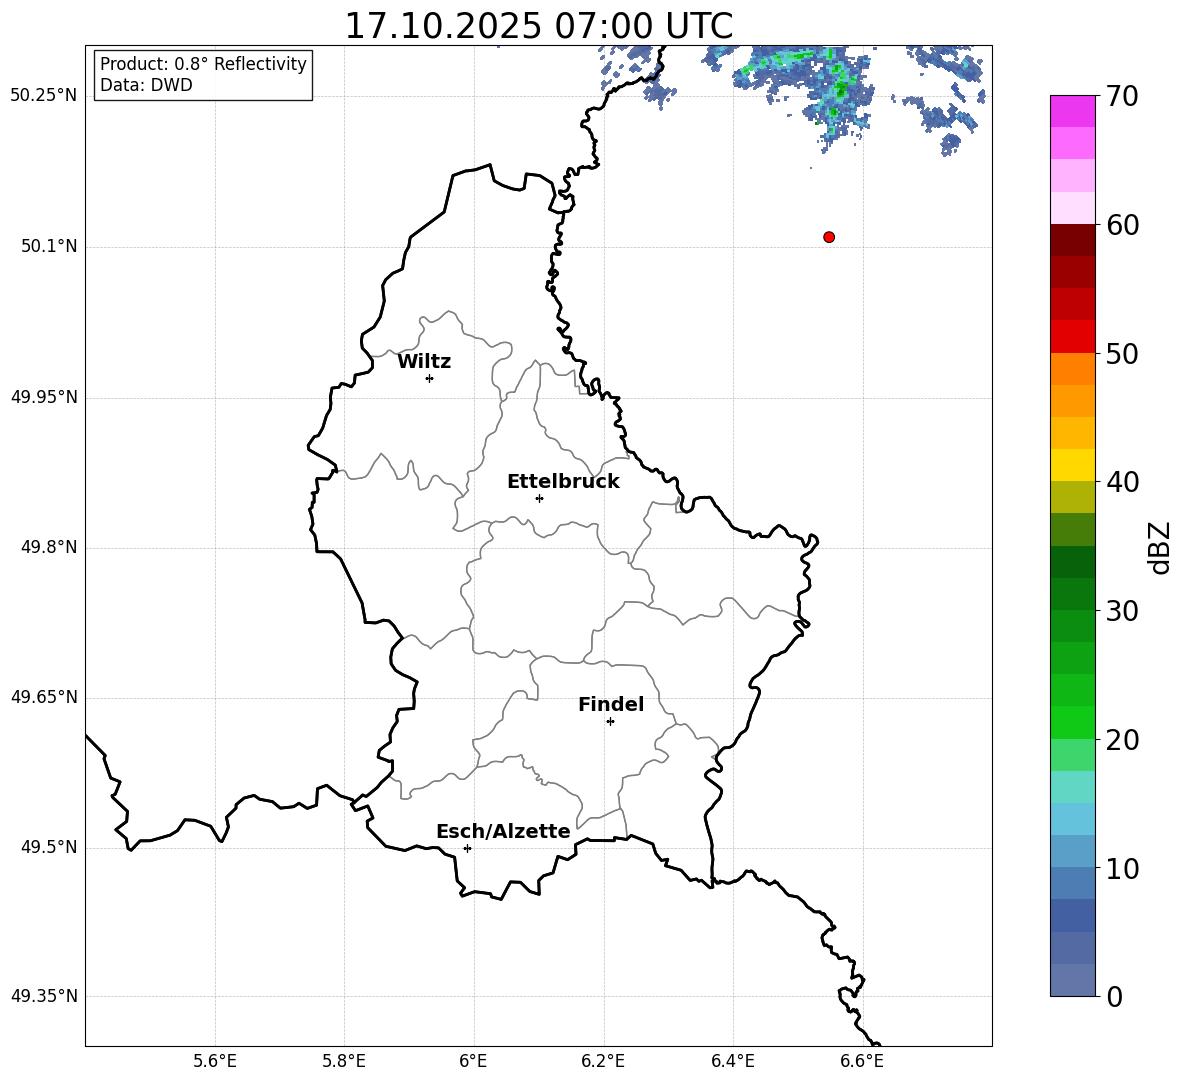Click the light blue colorbar segment above 10
Image resolution: width=1184 pixels, height=1081 pixels.
point(1073,851)
